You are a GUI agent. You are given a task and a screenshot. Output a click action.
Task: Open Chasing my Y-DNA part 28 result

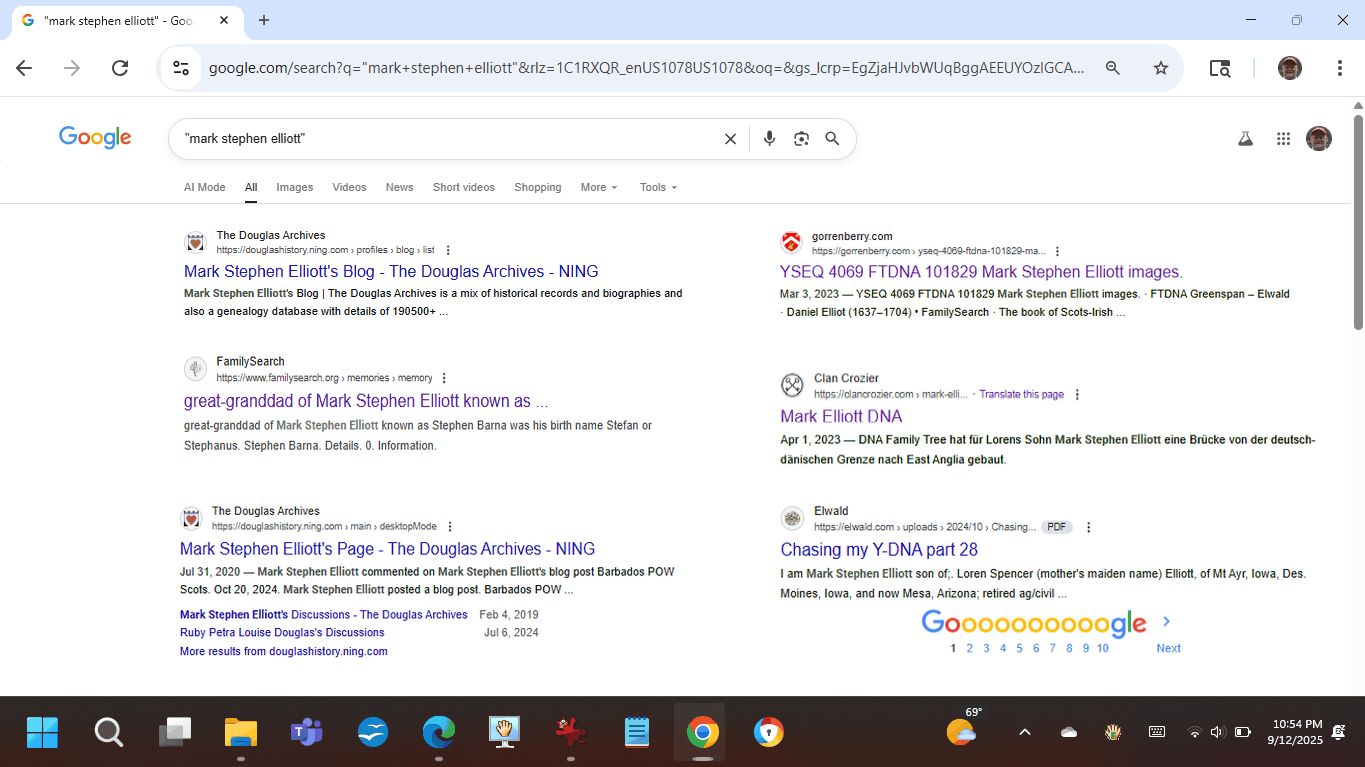point(878,549)
